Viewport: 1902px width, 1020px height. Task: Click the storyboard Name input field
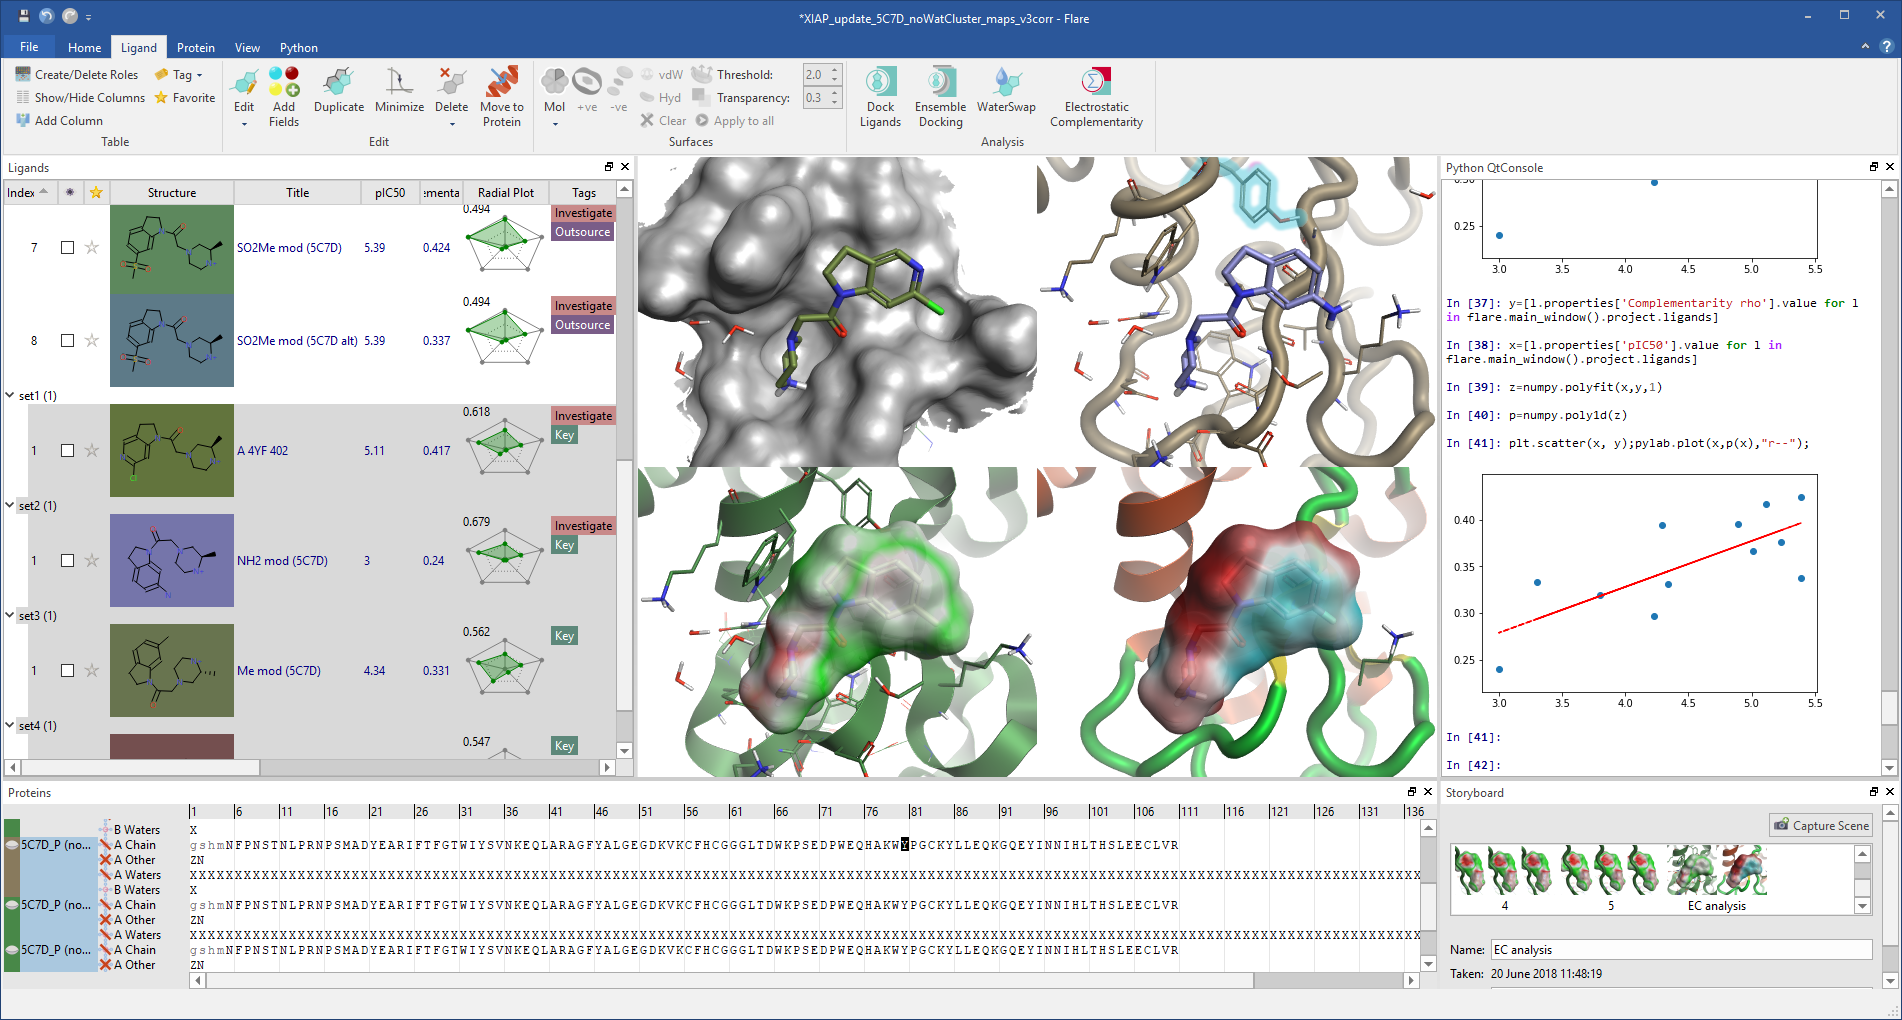[x=1680, y=950]
